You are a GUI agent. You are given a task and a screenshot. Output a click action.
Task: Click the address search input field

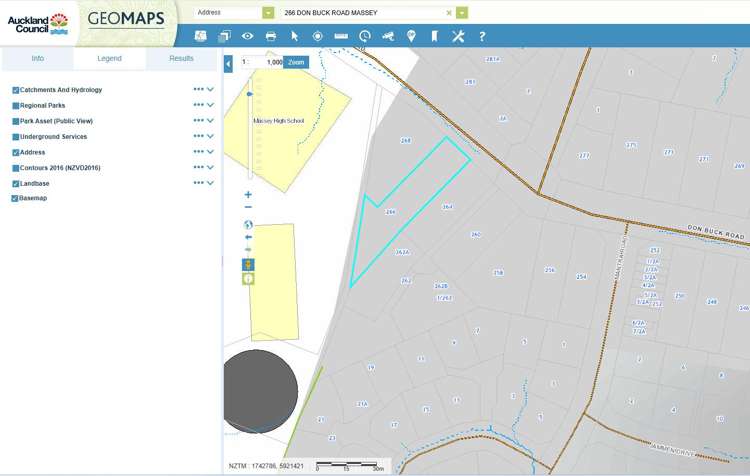(x=362, y=13)
